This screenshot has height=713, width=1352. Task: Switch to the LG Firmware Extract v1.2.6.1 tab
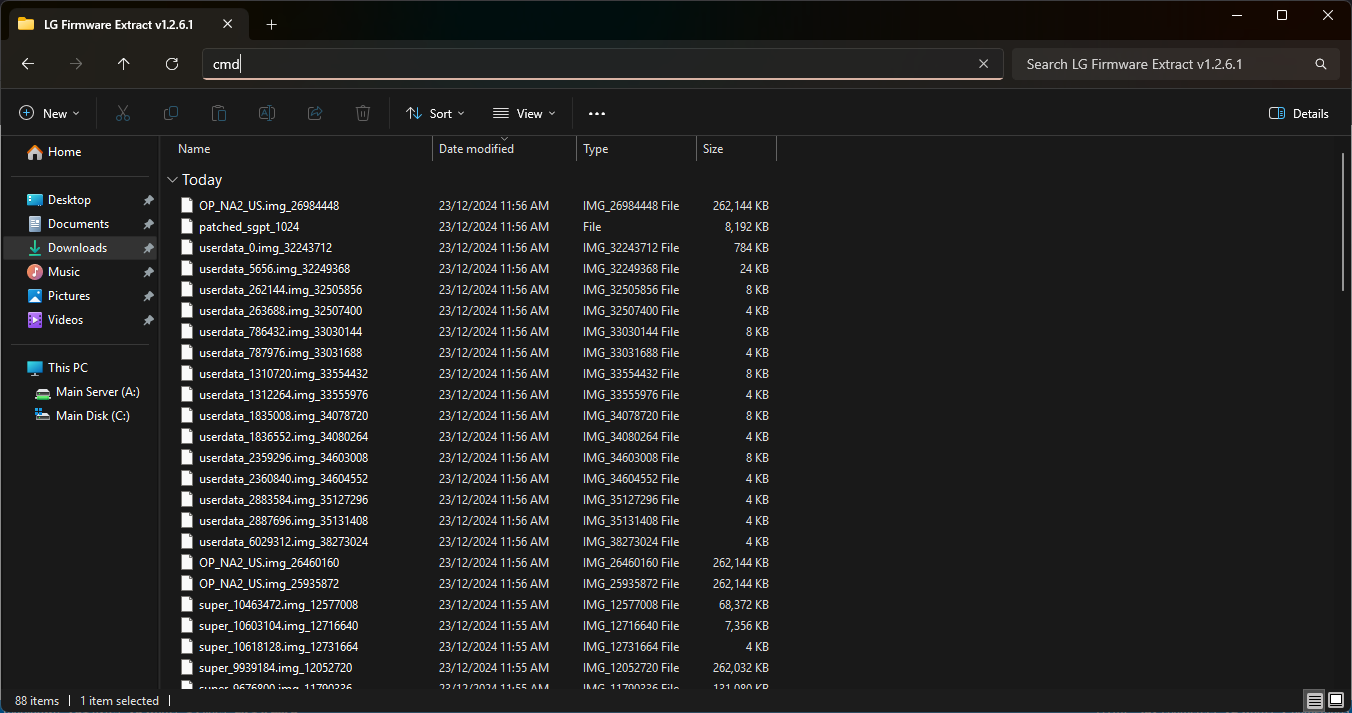(x=120, y=24)
